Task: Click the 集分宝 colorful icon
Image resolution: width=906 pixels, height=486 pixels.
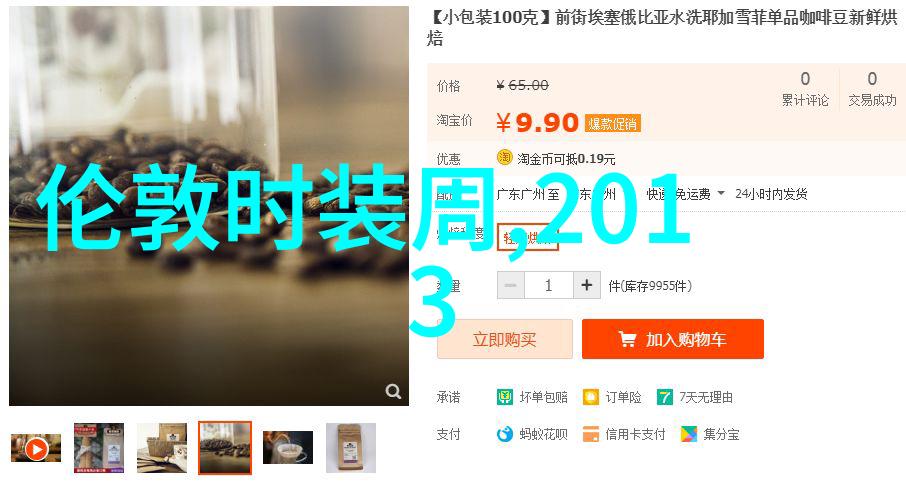Action: 689,434
